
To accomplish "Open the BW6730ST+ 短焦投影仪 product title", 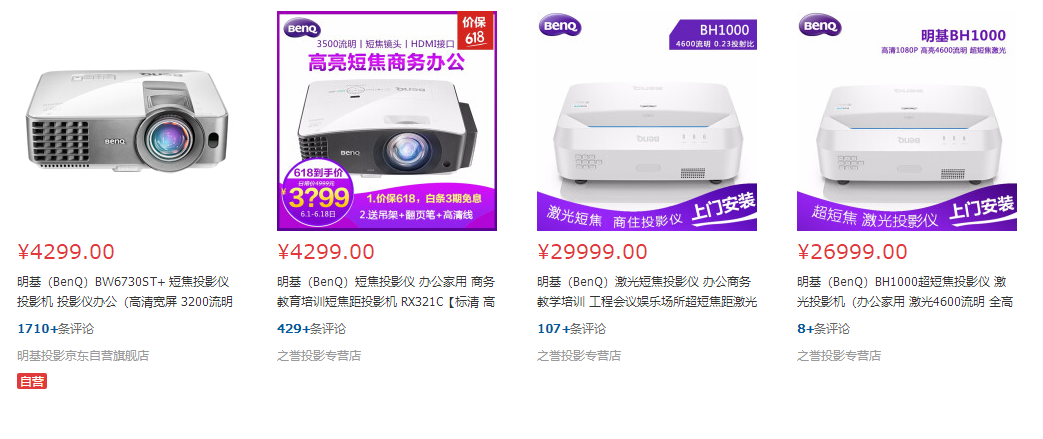I will pos(125,292).
